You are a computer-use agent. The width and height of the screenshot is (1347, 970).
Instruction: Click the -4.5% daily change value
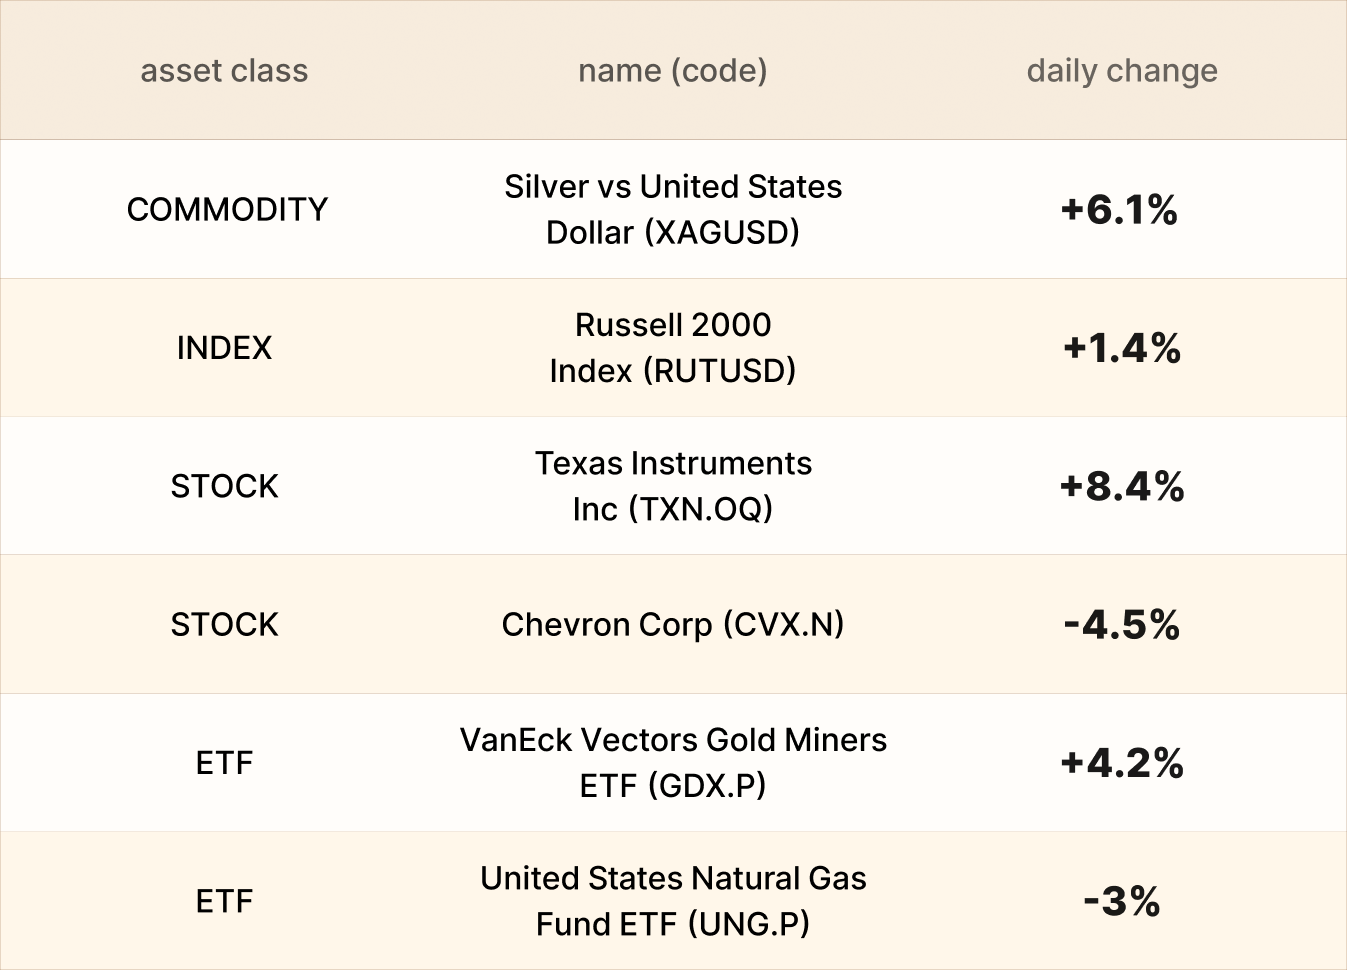click(x=1122, y=624)
